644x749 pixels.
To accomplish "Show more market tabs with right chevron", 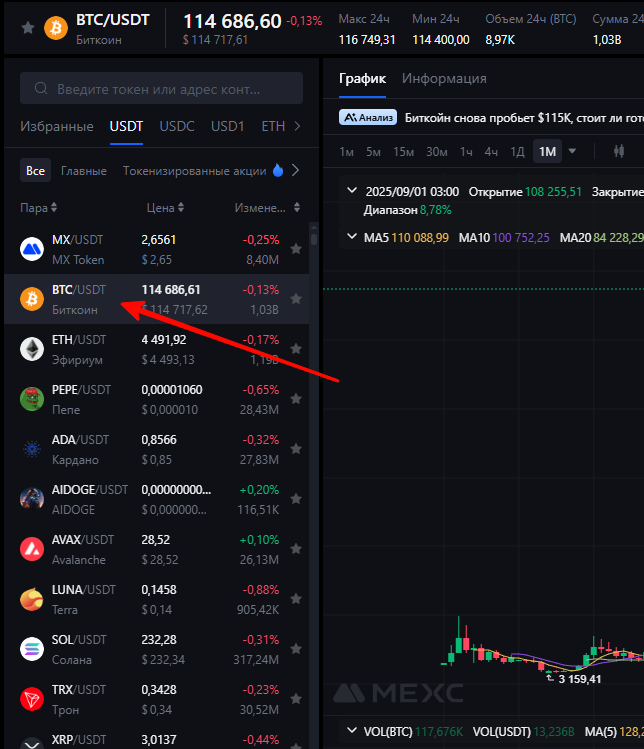I will pos(297,126).
